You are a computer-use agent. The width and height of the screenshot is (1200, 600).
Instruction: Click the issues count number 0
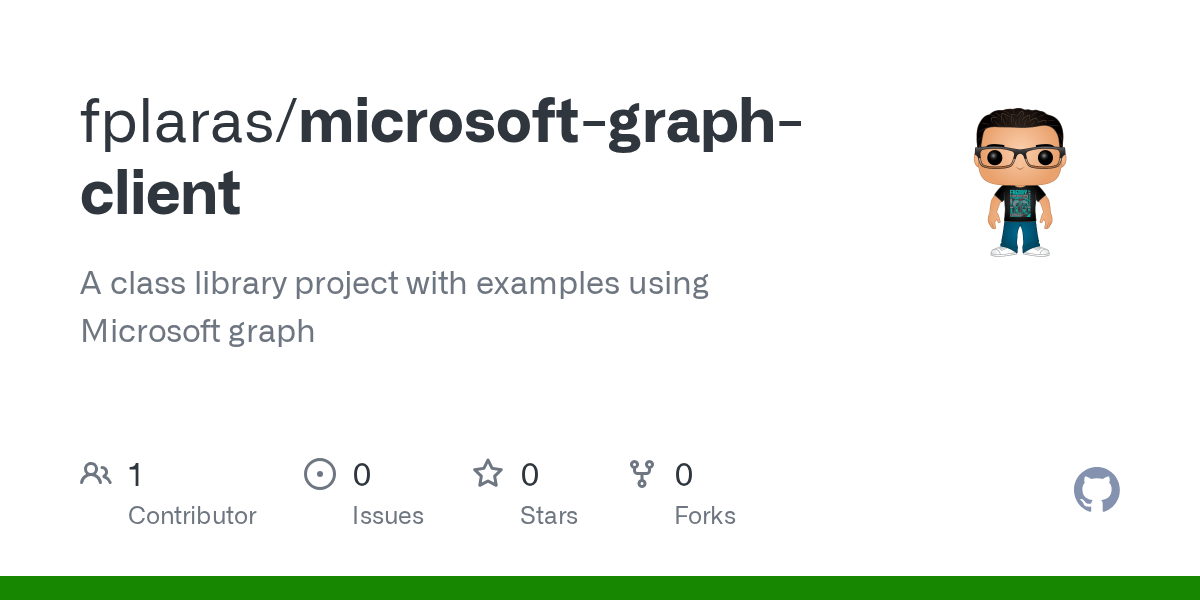pos(362,475)
